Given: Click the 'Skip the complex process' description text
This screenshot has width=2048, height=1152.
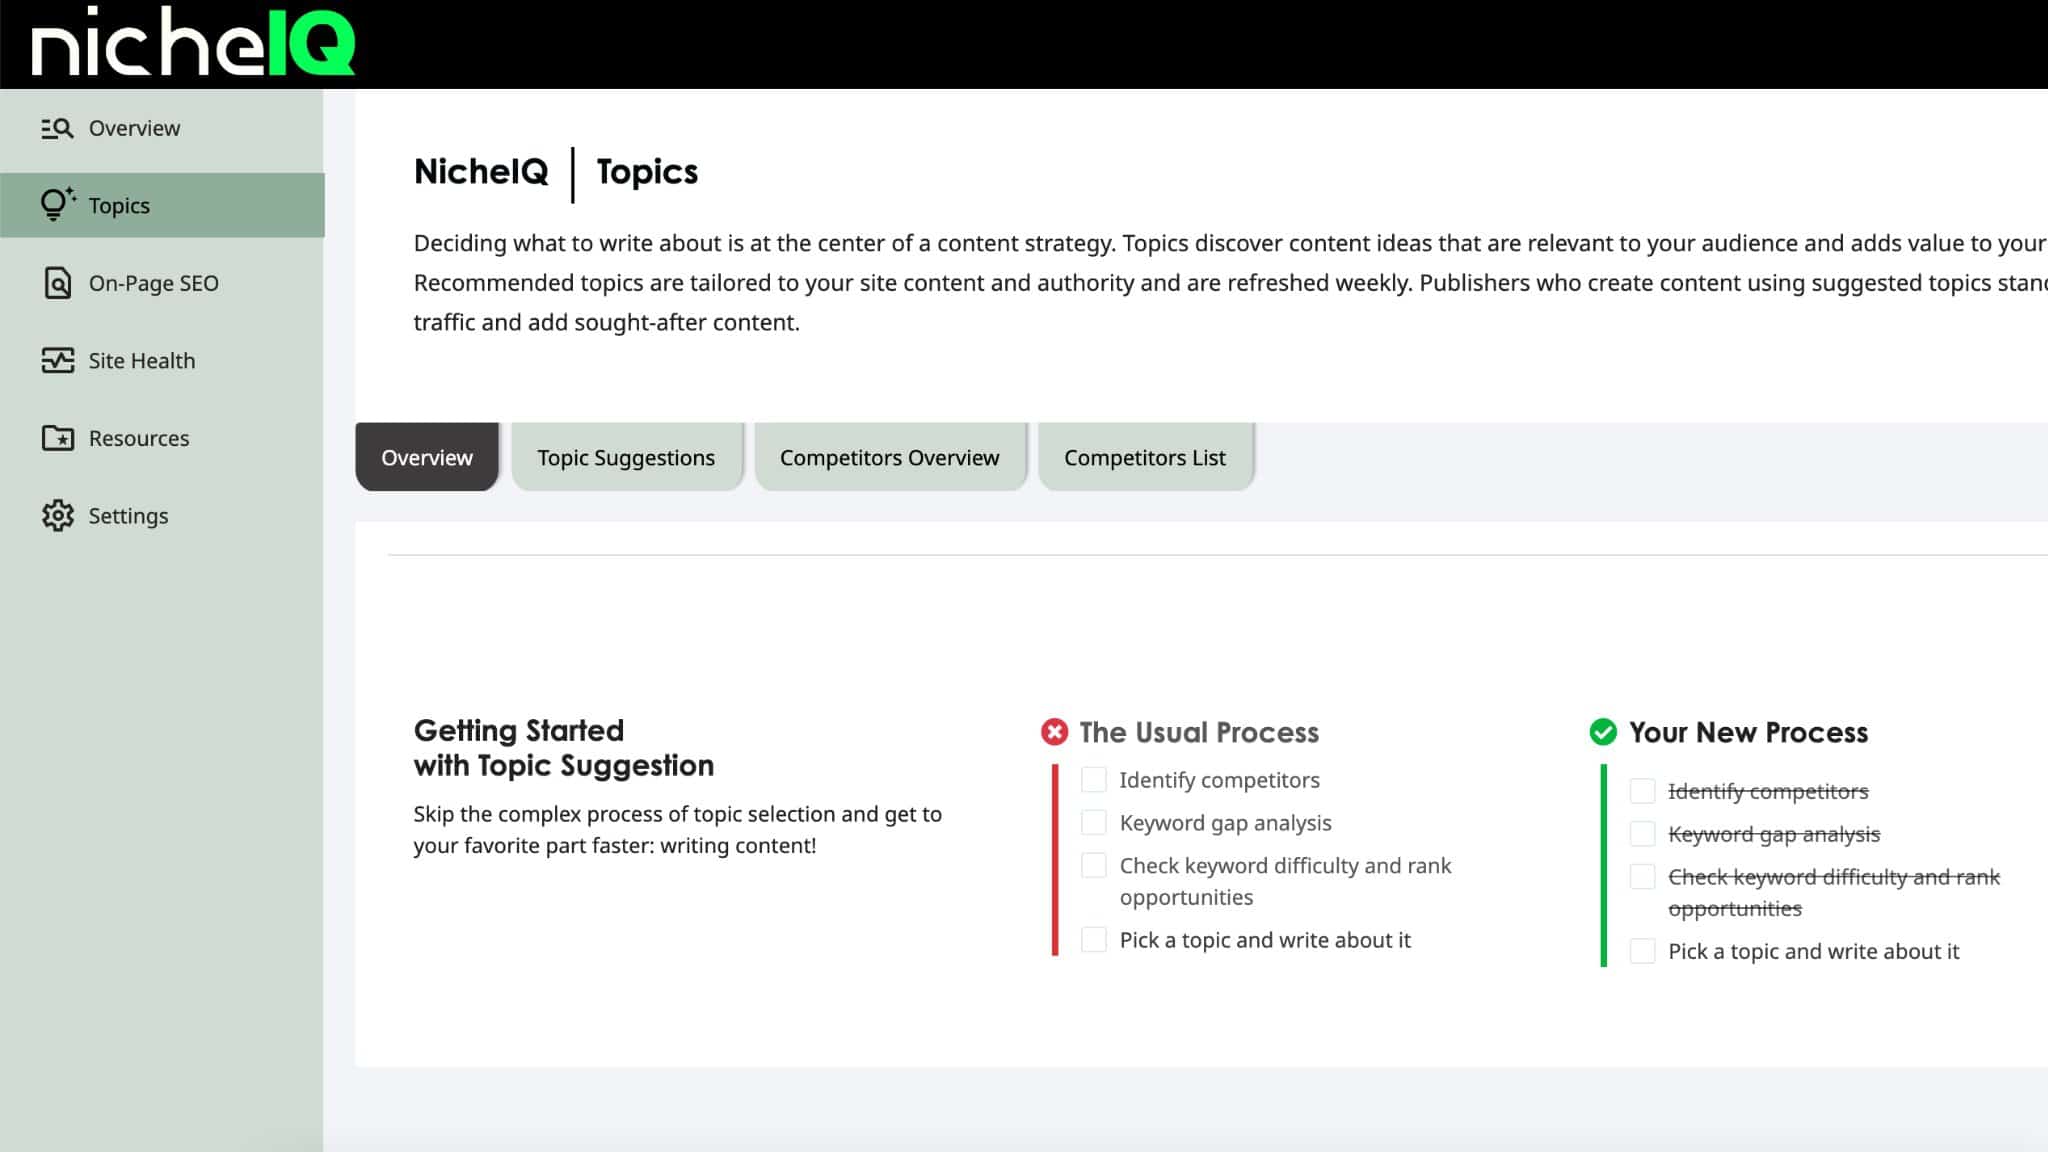Looking at the screenshot, I should tap(678, 829).
